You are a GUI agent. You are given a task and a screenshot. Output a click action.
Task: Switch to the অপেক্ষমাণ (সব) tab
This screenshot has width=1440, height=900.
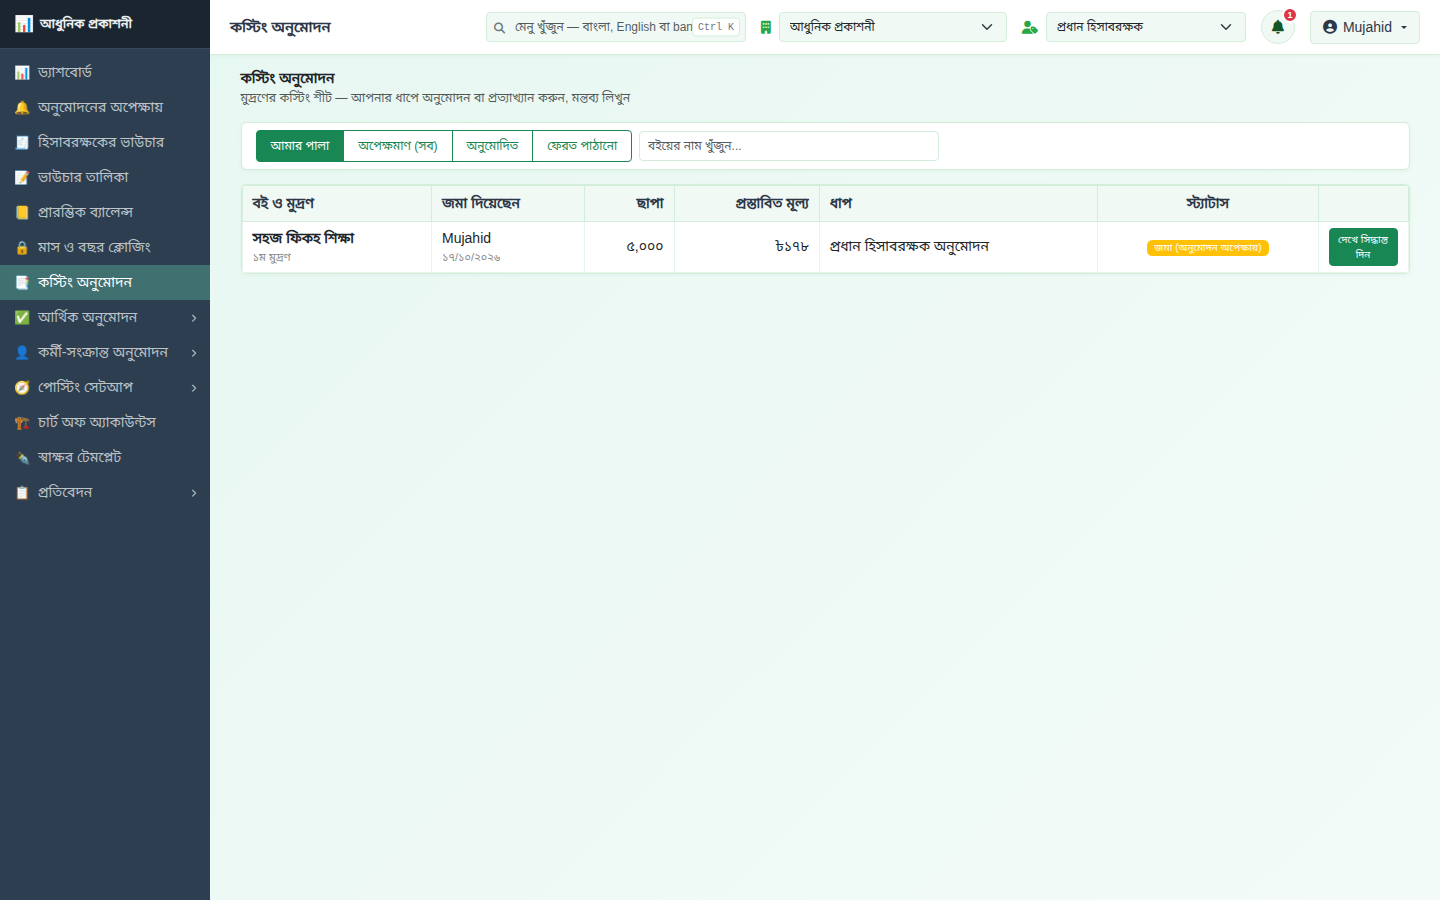pos(398,146)
